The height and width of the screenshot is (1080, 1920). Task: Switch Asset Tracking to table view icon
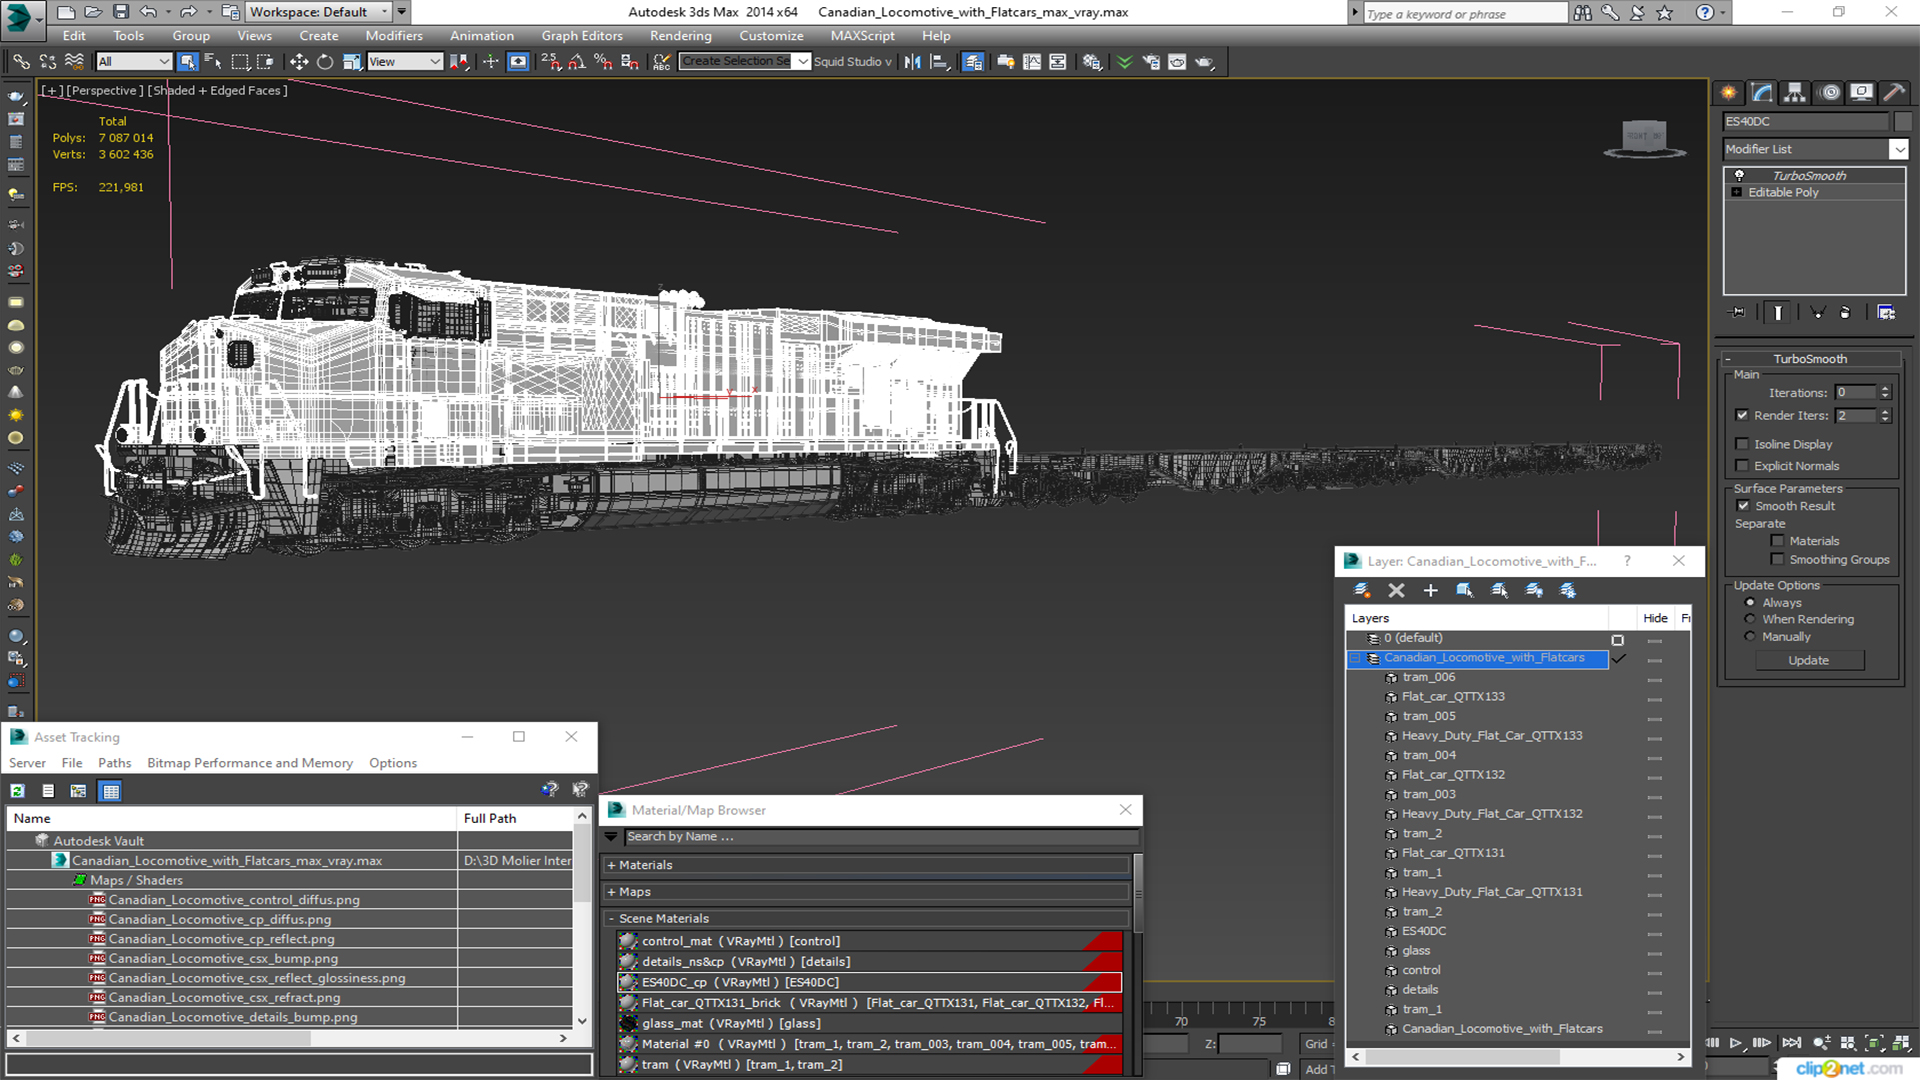point(111,791)
